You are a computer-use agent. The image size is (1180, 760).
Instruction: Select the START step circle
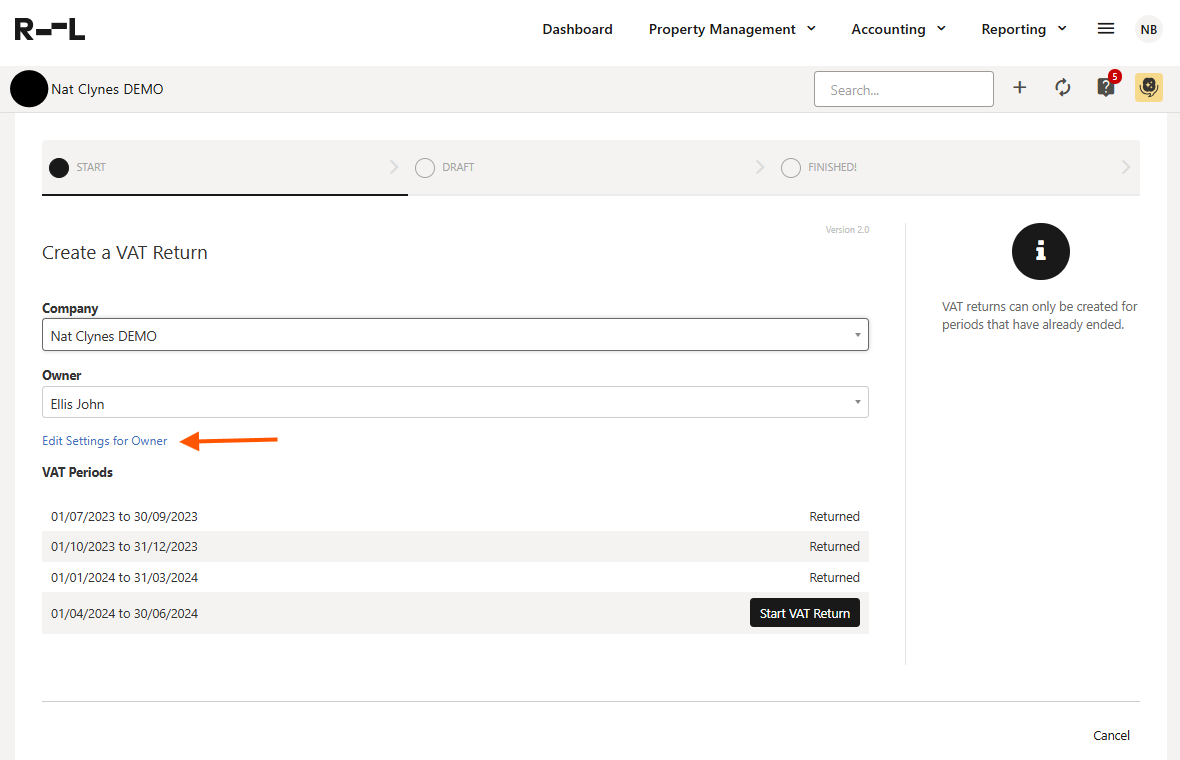pyautogui.click(x=59, y=168)
